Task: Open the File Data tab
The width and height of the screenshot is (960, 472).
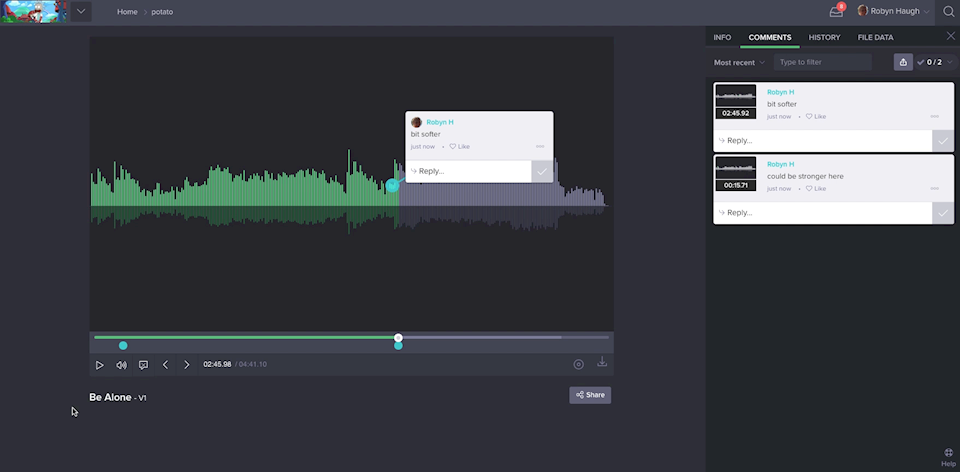Action: tap(875, 38)
